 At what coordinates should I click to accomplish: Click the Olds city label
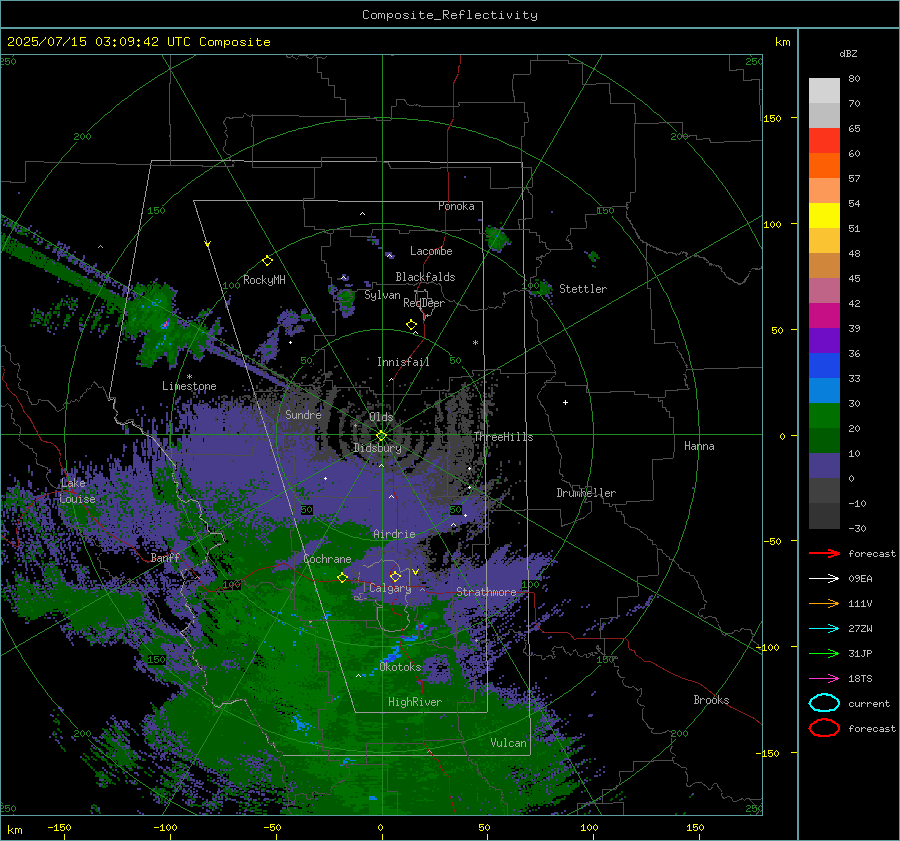tap(381, 417)
